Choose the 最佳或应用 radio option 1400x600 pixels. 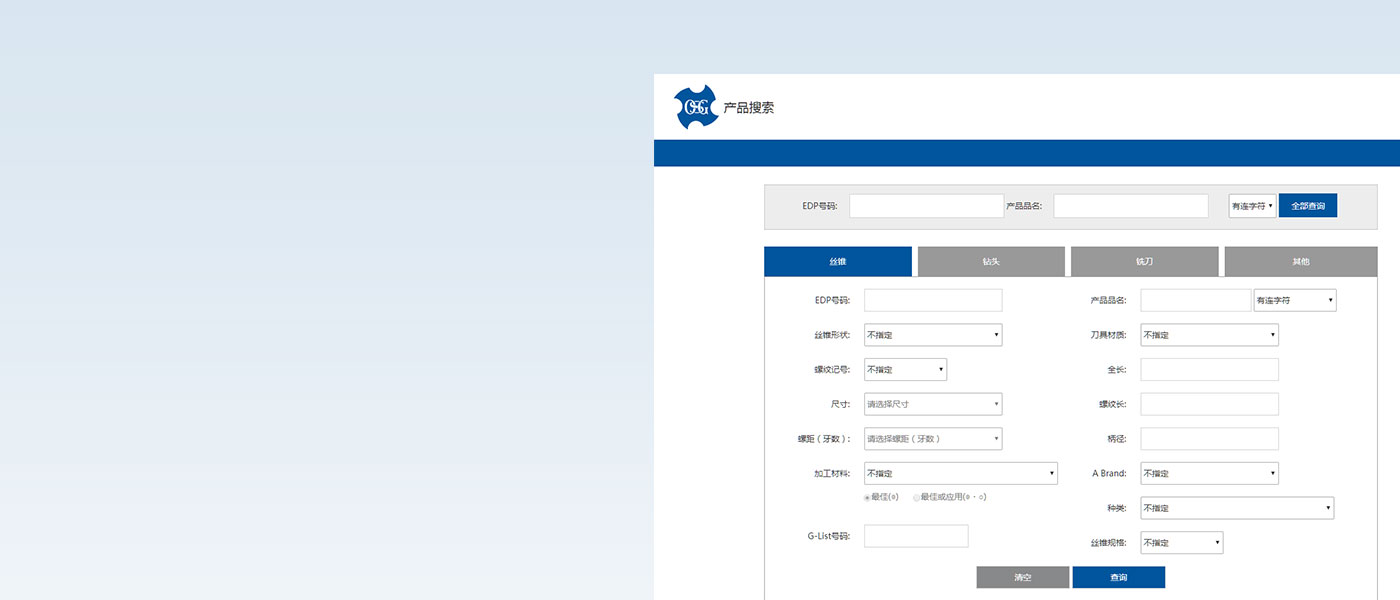pos(917,497)
